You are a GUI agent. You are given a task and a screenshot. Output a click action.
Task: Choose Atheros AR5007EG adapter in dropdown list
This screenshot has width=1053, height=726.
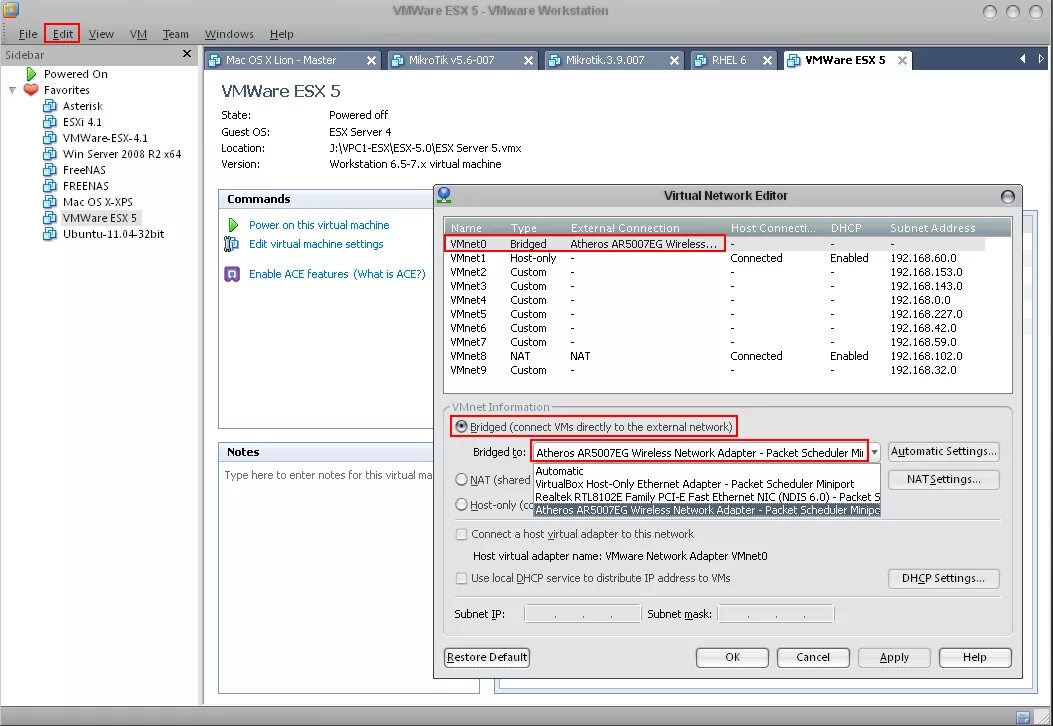click(x=706, y=510)
